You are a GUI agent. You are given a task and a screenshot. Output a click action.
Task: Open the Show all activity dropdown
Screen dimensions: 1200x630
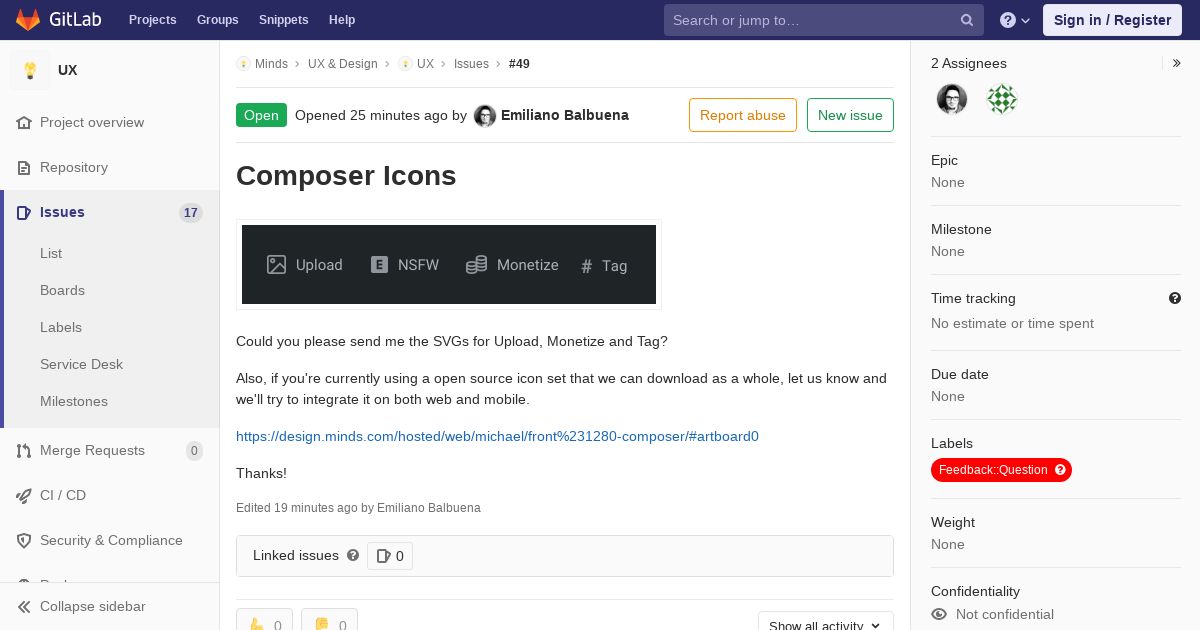coord(826,624)
